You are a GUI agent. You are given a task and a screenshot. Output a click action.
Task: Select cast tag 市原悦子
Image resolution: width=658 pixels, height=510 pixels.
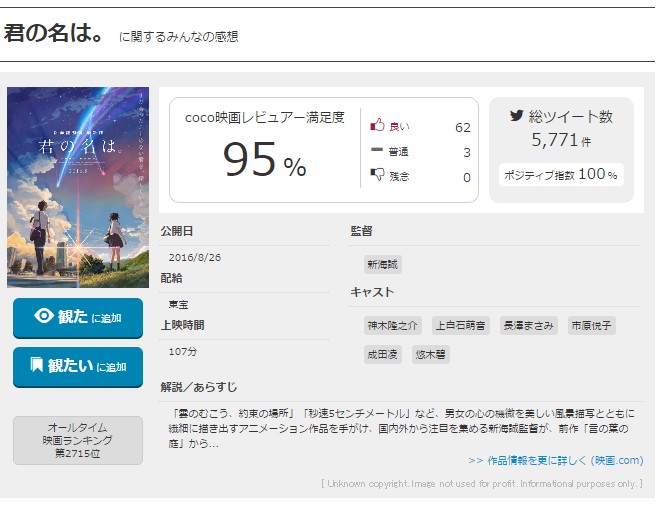click(x=591, y=326)
